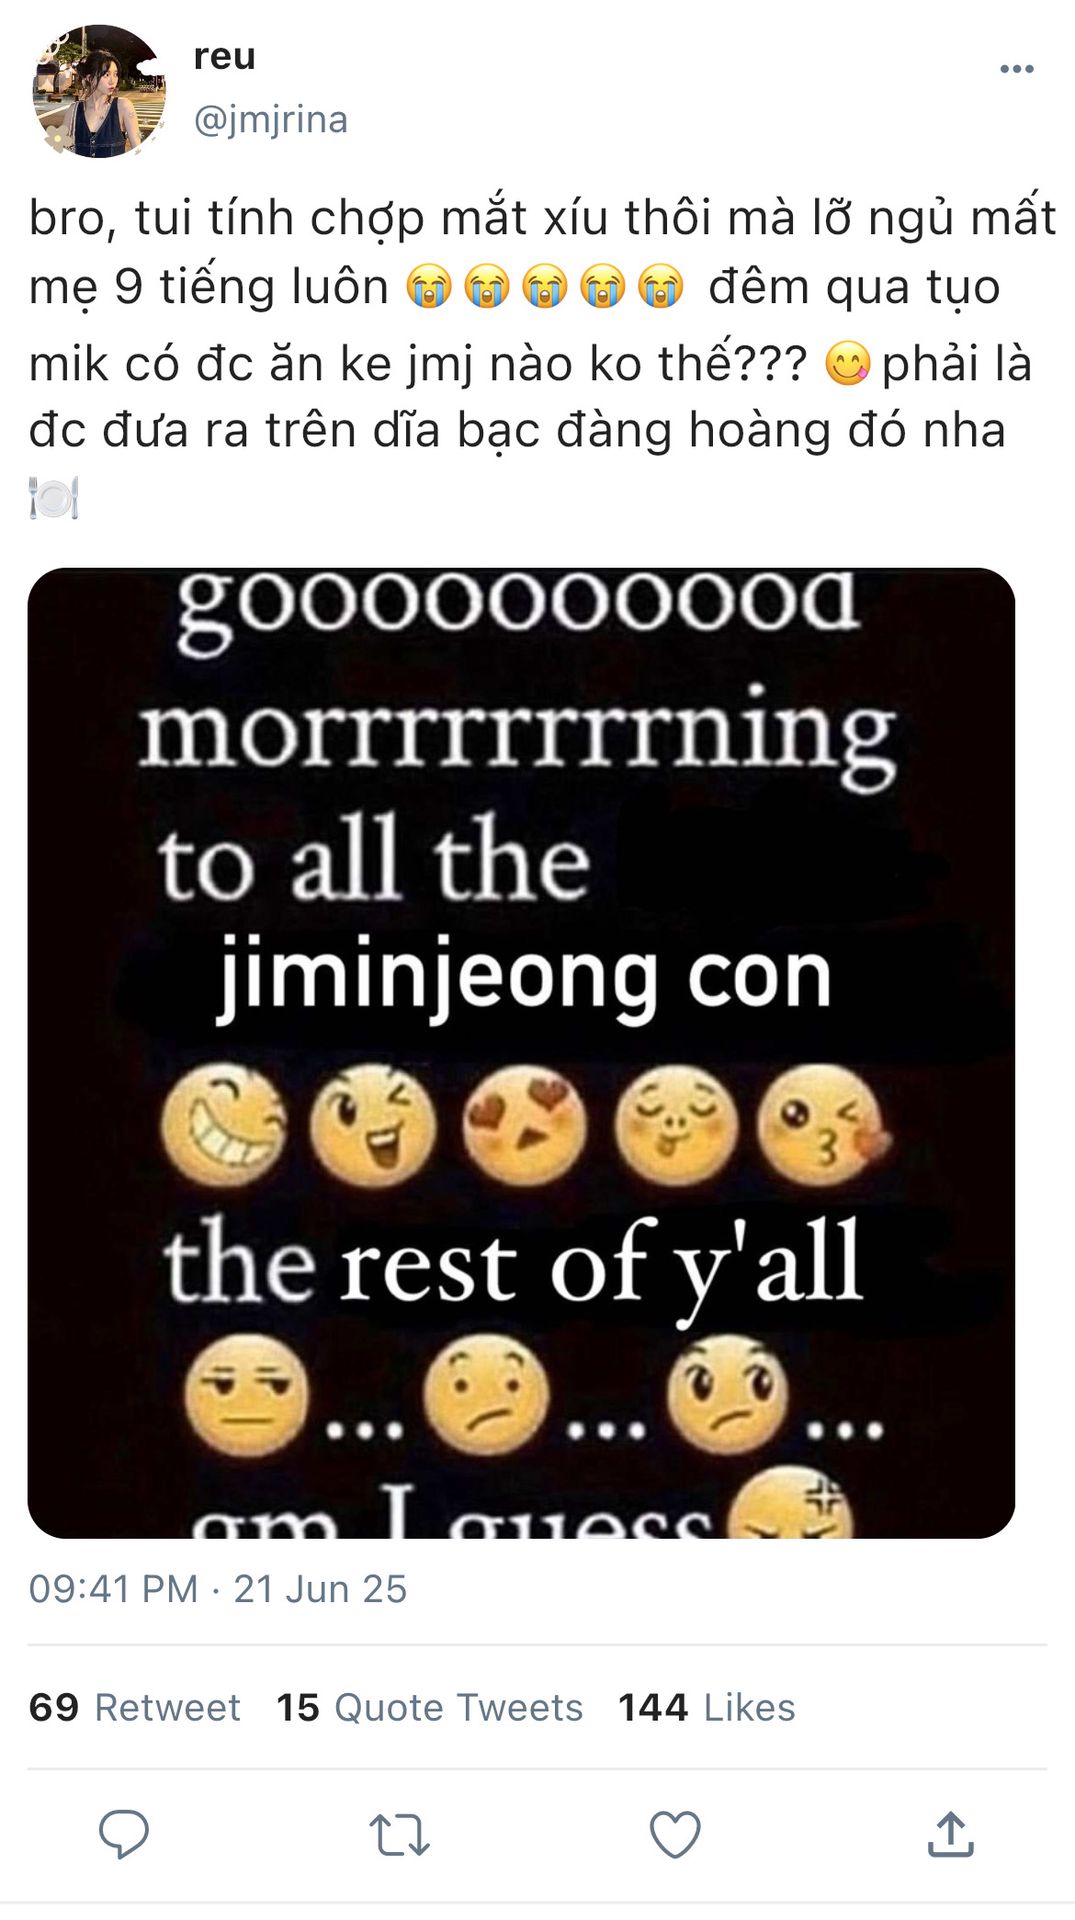
Task: Tap the reply speech bubble icon
Action: pyautogui.click(x=124, y=1834)
